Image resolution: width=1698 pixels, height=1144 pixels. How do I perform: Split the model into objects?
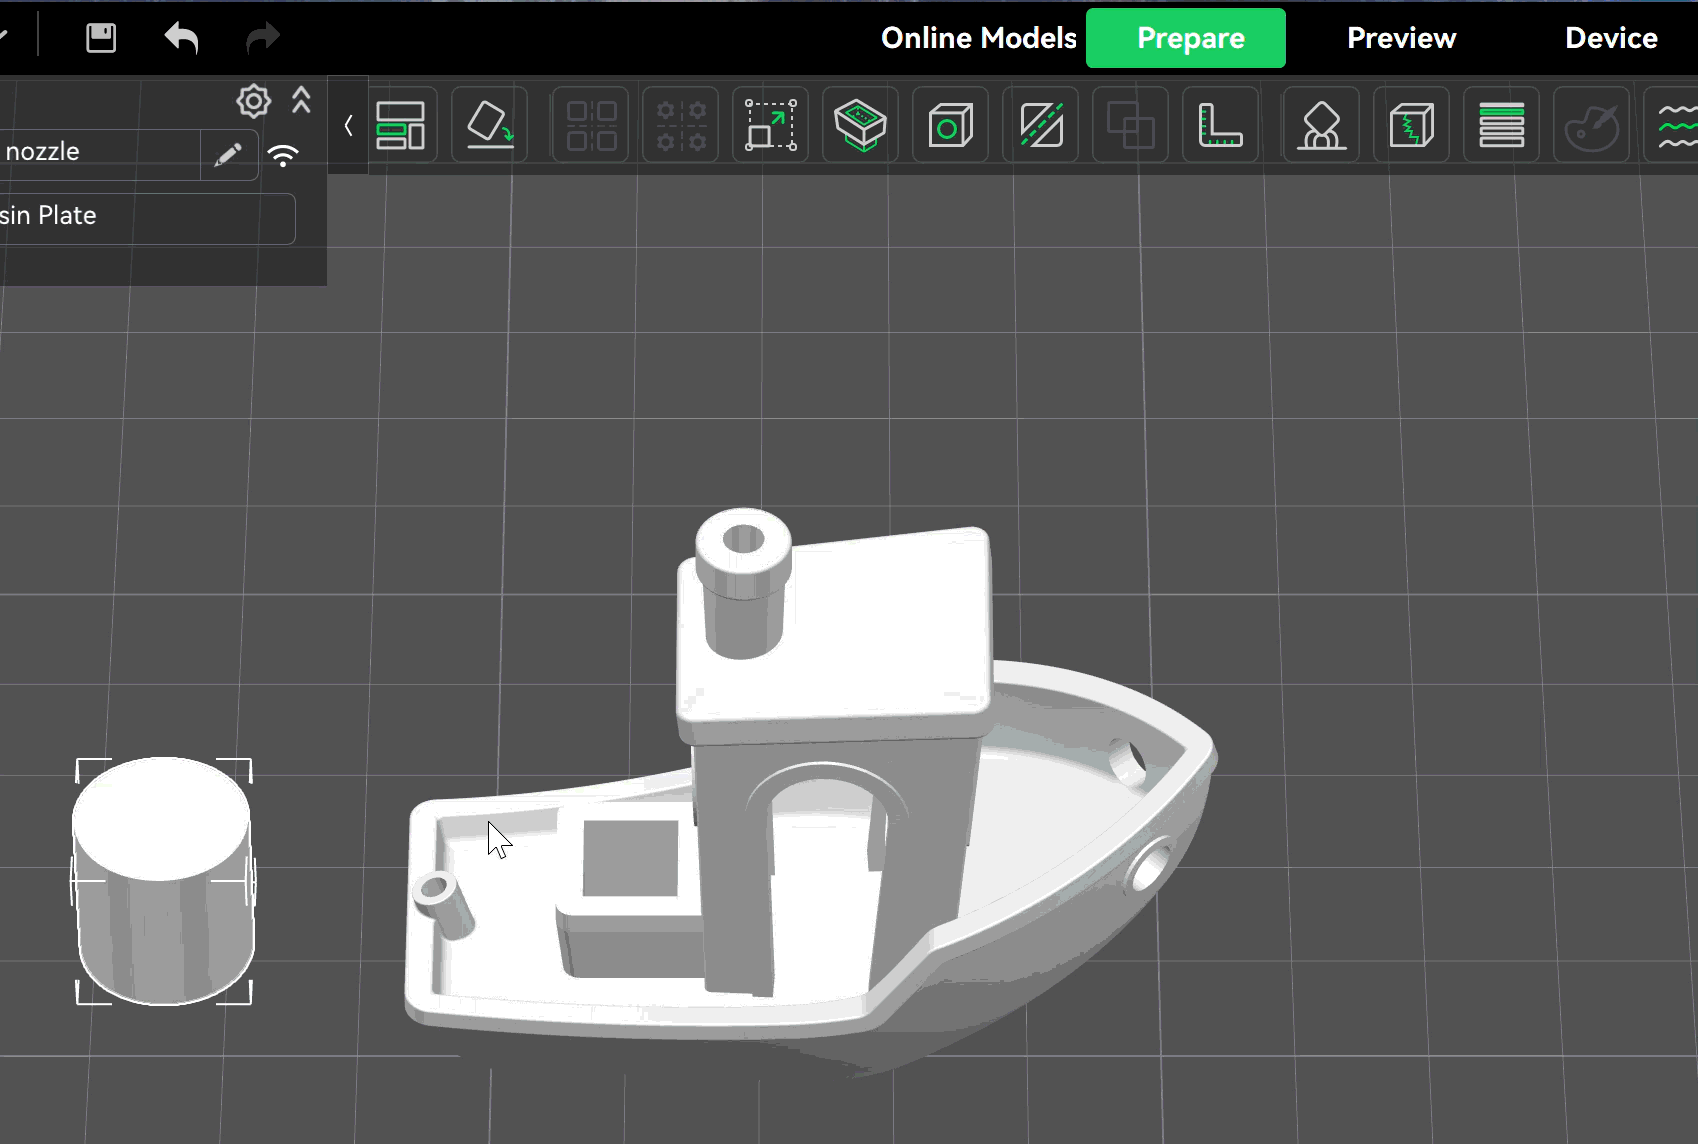click(591, 125)
